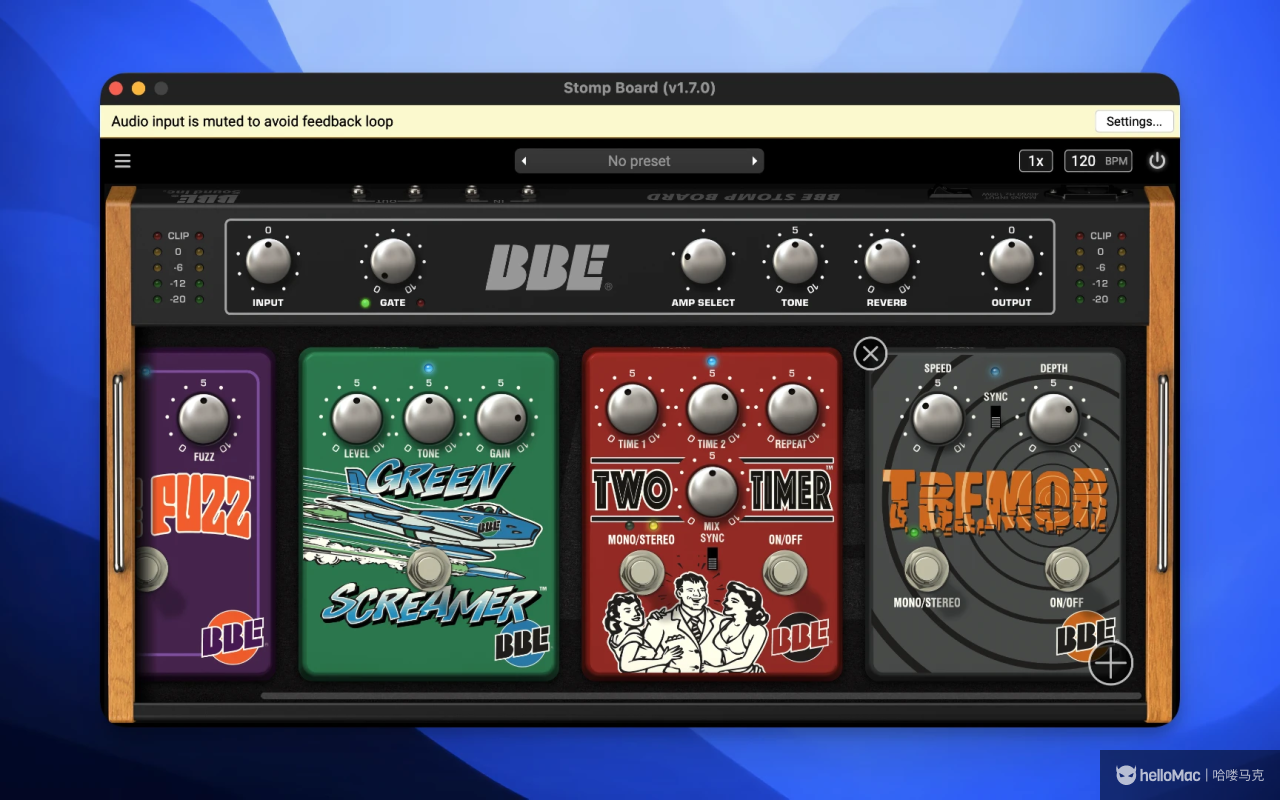This screenshot has height=800, width=1280.
Task: Click the Two Timer BBE badge
Action: pos(802,637)
